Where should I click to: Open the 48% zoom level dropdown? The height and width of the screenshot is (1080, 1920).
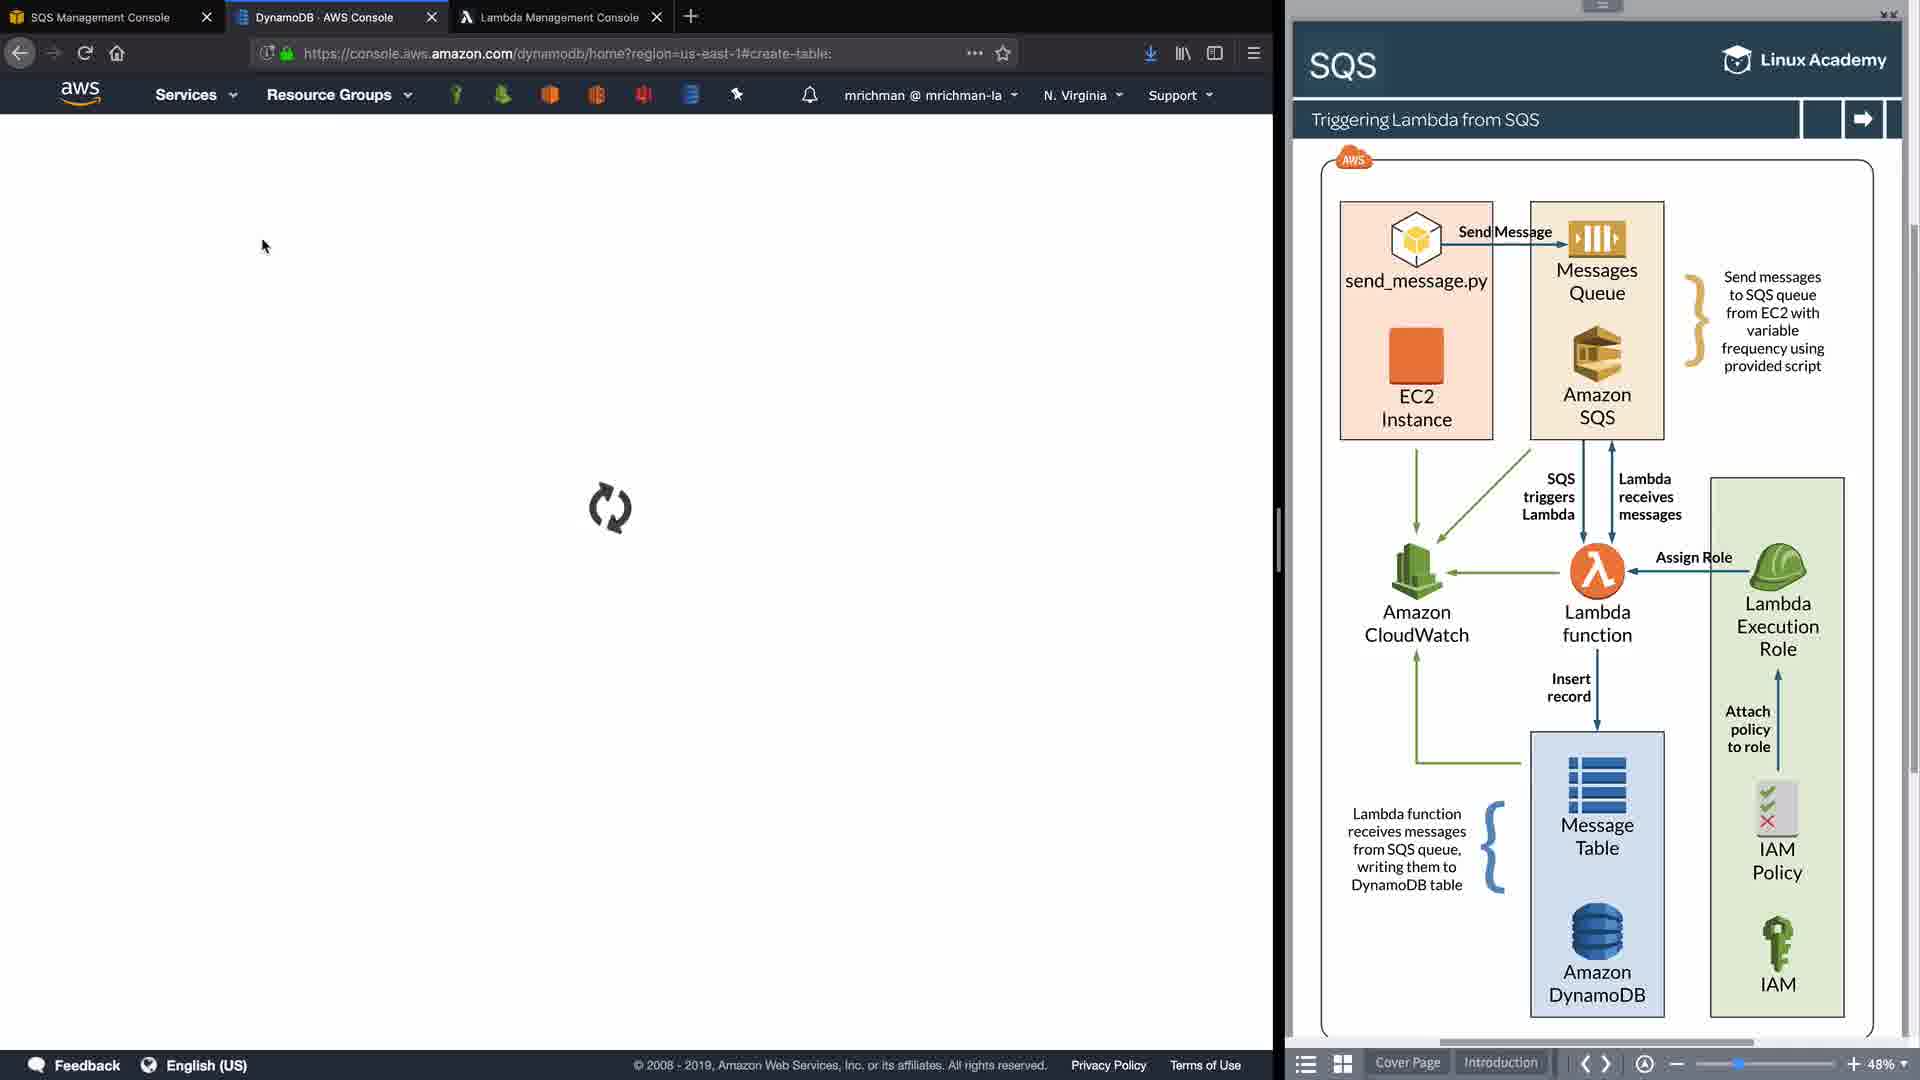(x=1887, y=1064)
